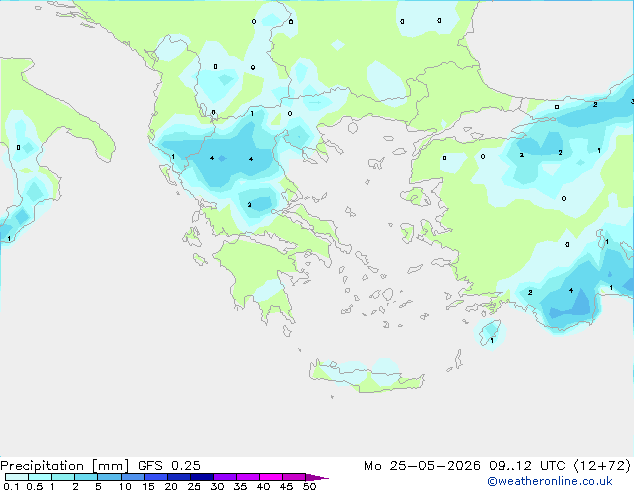This screenshot has height=490, width=634.
Task: Click the 1–2 mm legend color swatch
Action: click(x=63, y=477)
